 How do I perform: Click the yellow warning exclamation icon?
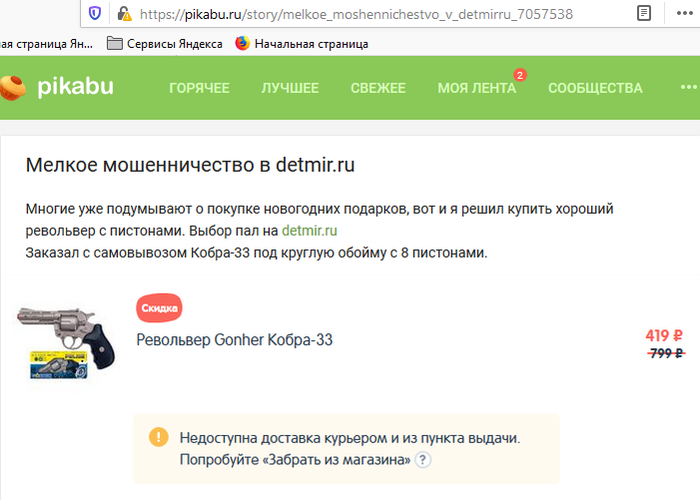coord(158,438)
